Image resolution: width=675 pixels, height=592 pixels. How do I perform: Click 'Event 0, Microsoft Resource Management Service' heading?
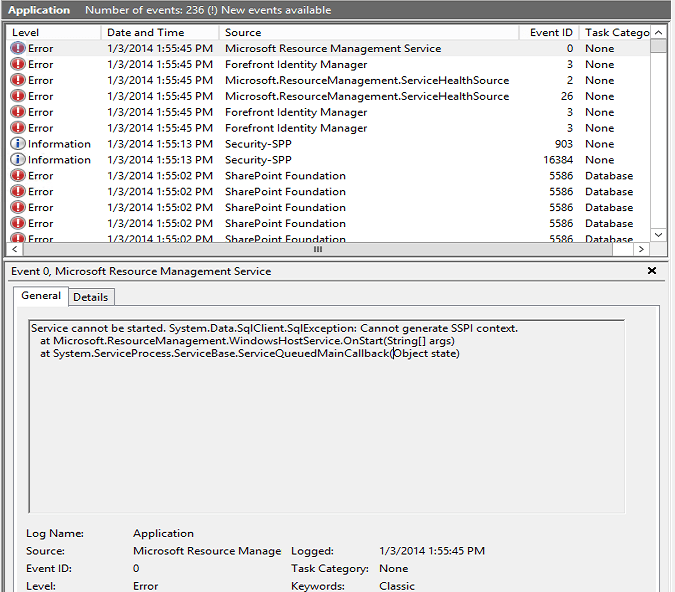click(x=141, y=271)
